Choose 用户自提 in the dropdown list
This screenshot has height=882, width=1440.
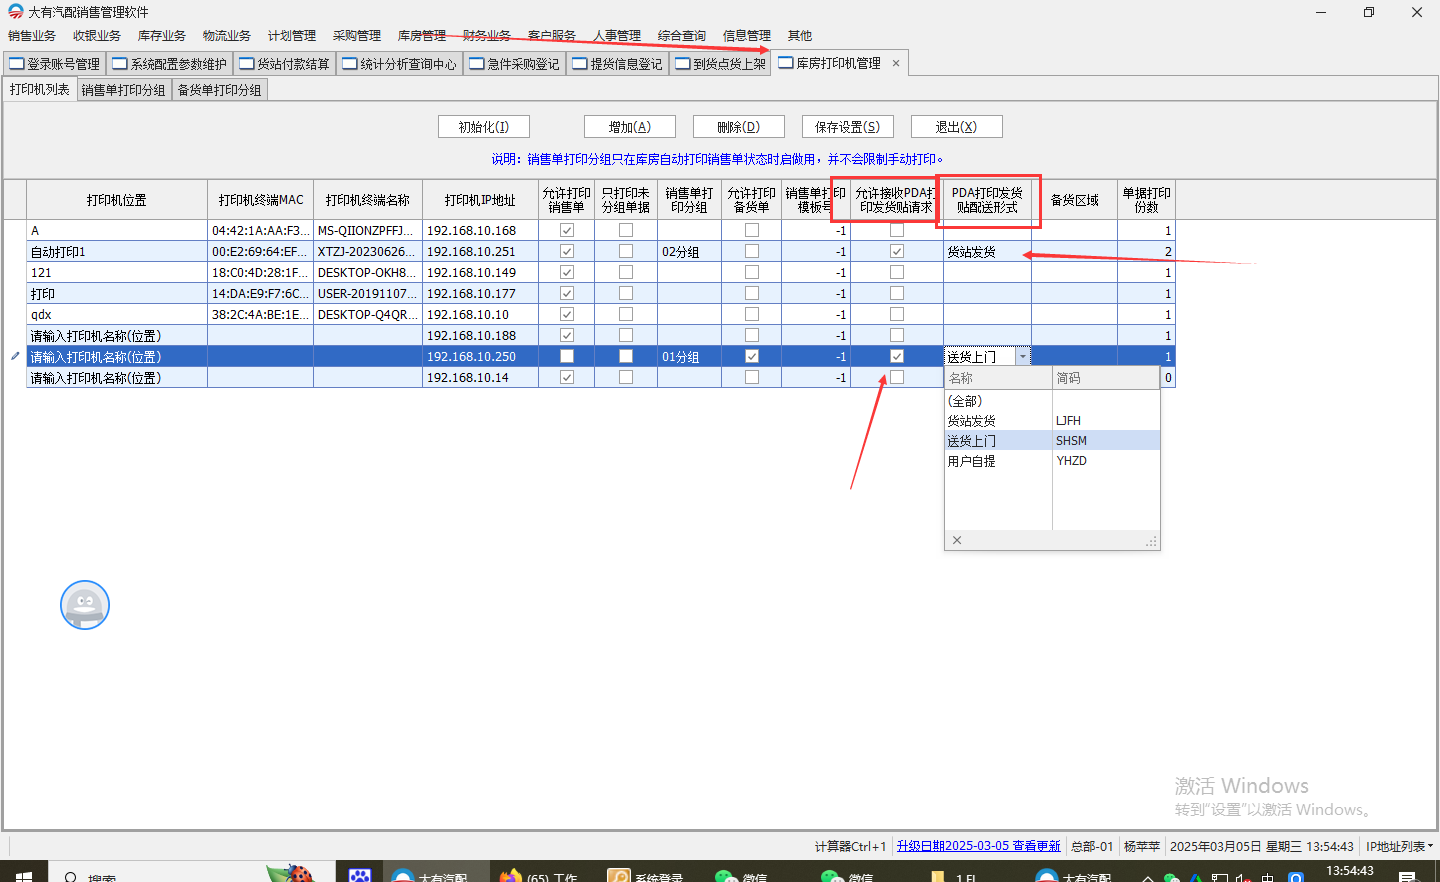1052,461
